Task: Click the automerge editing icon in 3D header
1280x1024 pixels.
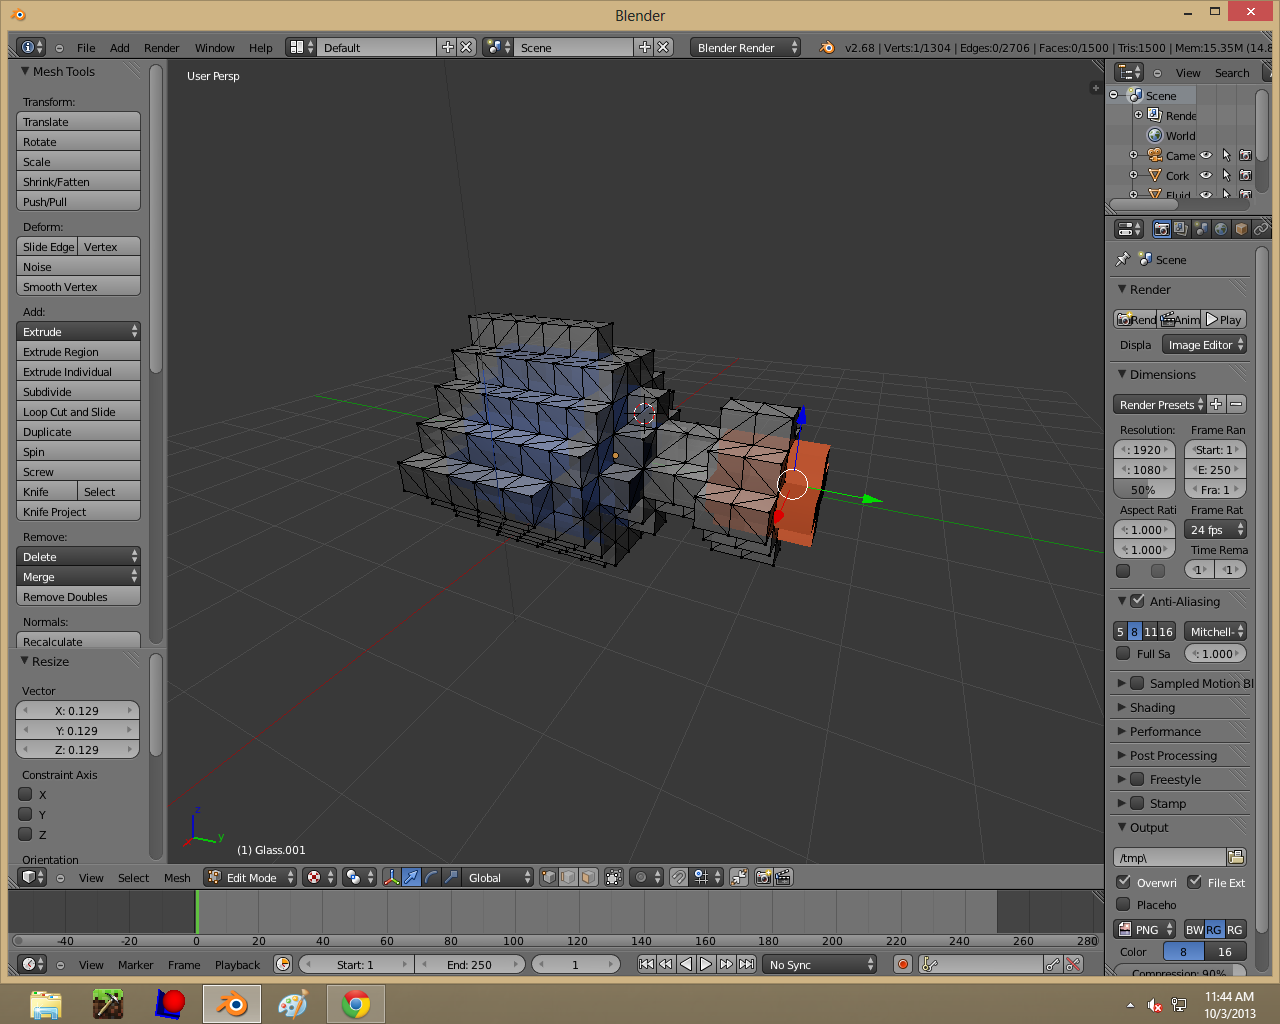Action: point(739,877)
